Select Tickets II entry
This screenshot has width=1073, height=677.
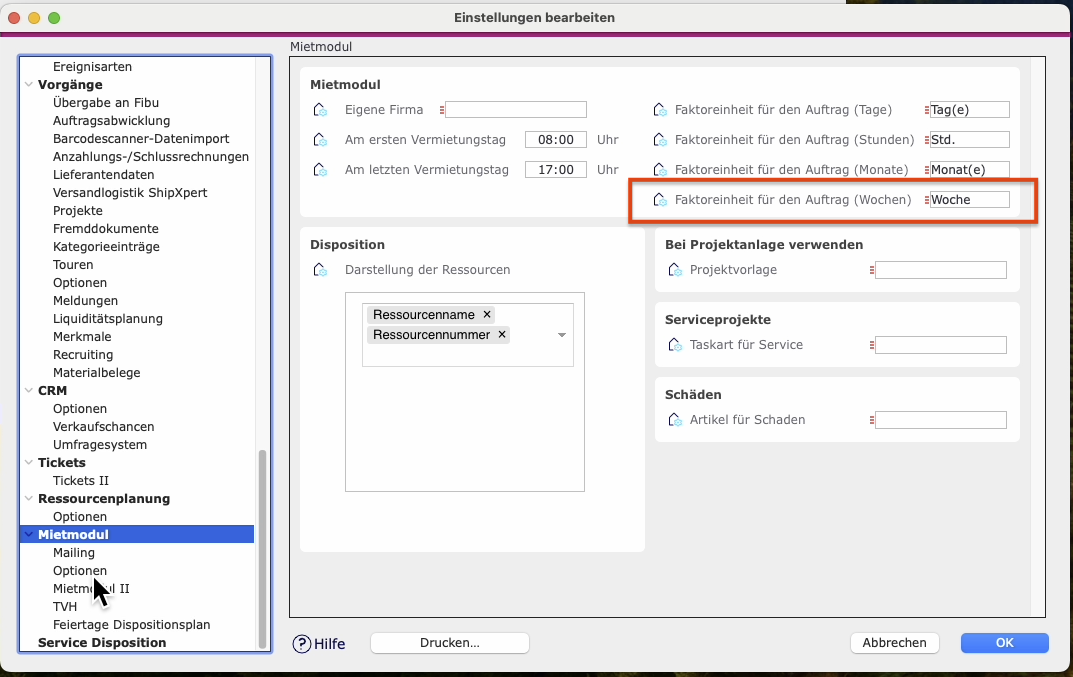coord(81,481)
